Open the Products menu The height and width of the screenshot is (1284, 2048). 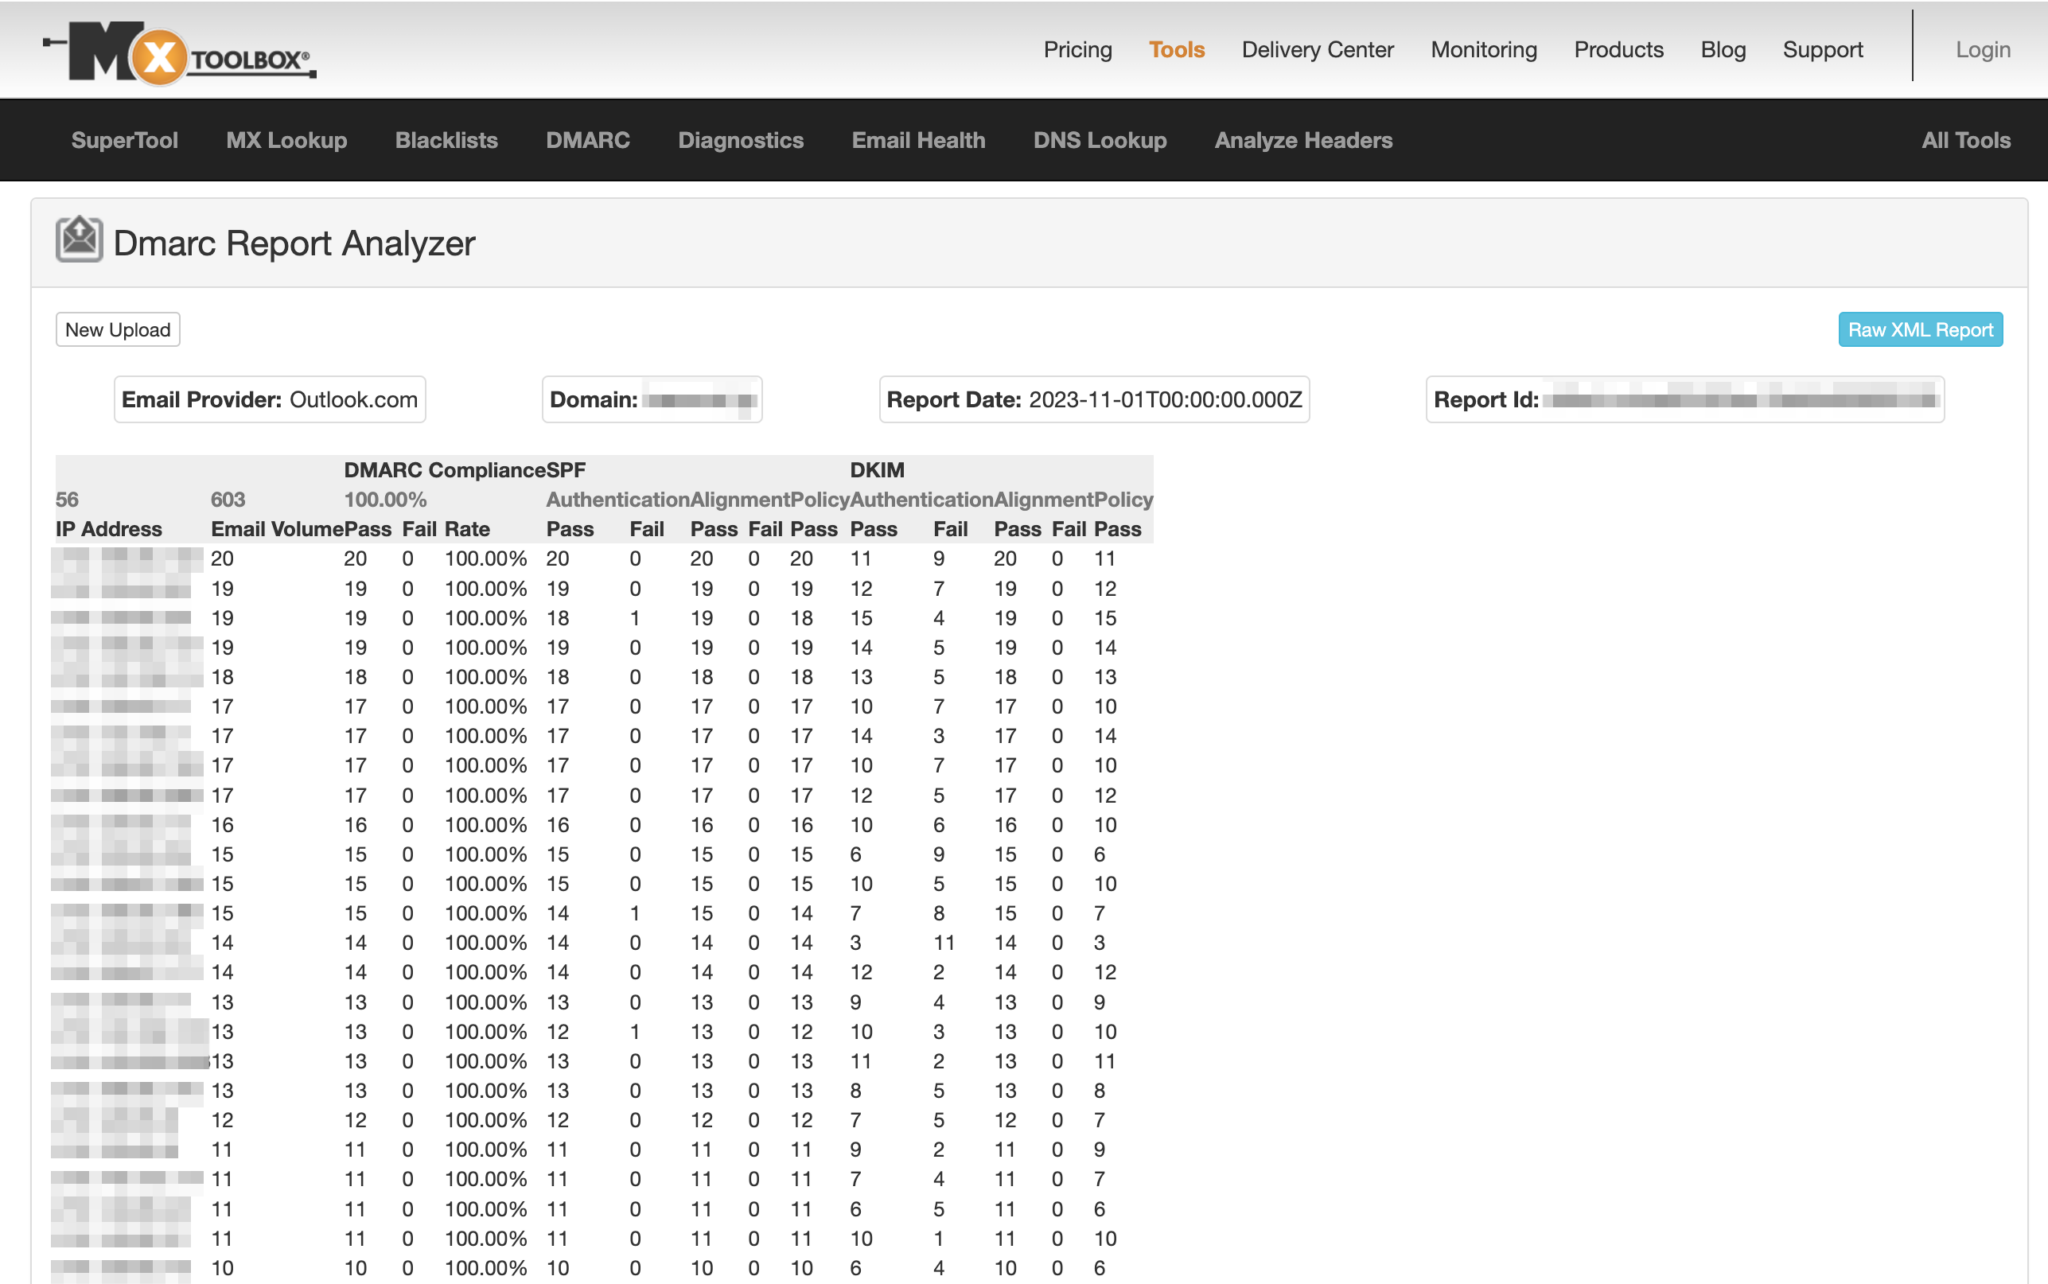click(x=1618, y=50)
